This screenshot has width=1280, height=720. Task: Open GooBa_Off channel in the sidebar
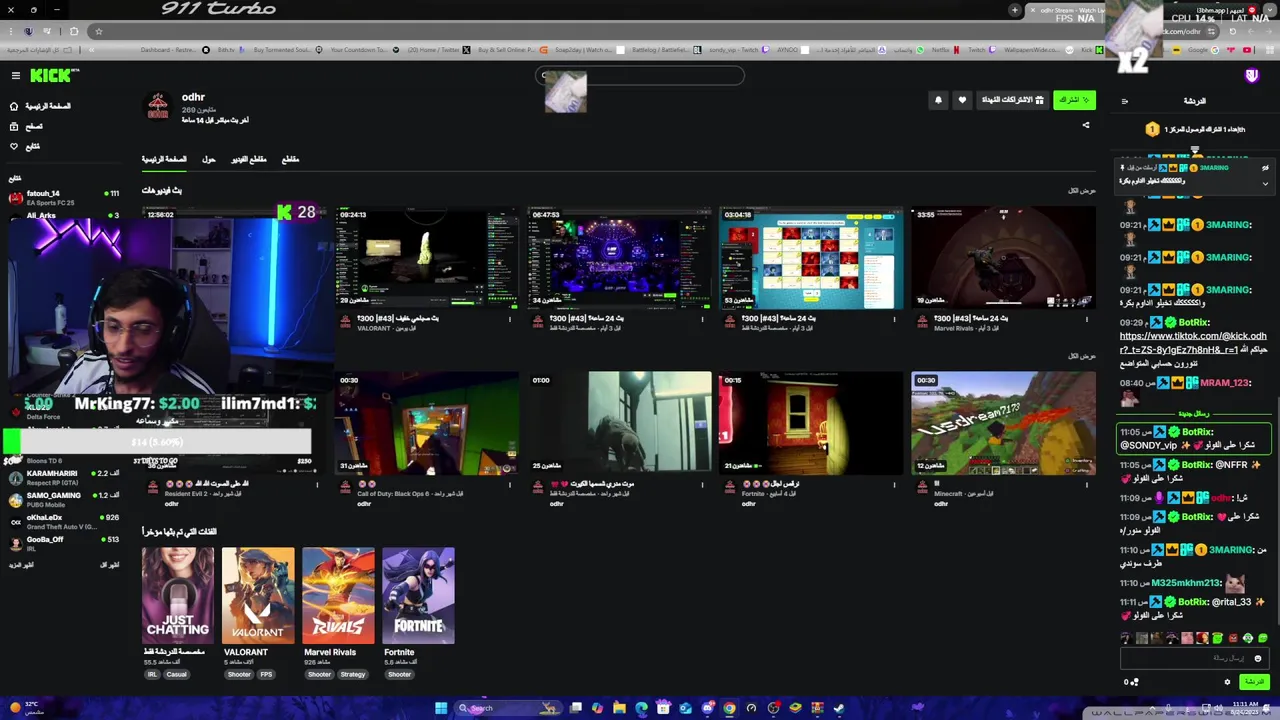(62, 543)
